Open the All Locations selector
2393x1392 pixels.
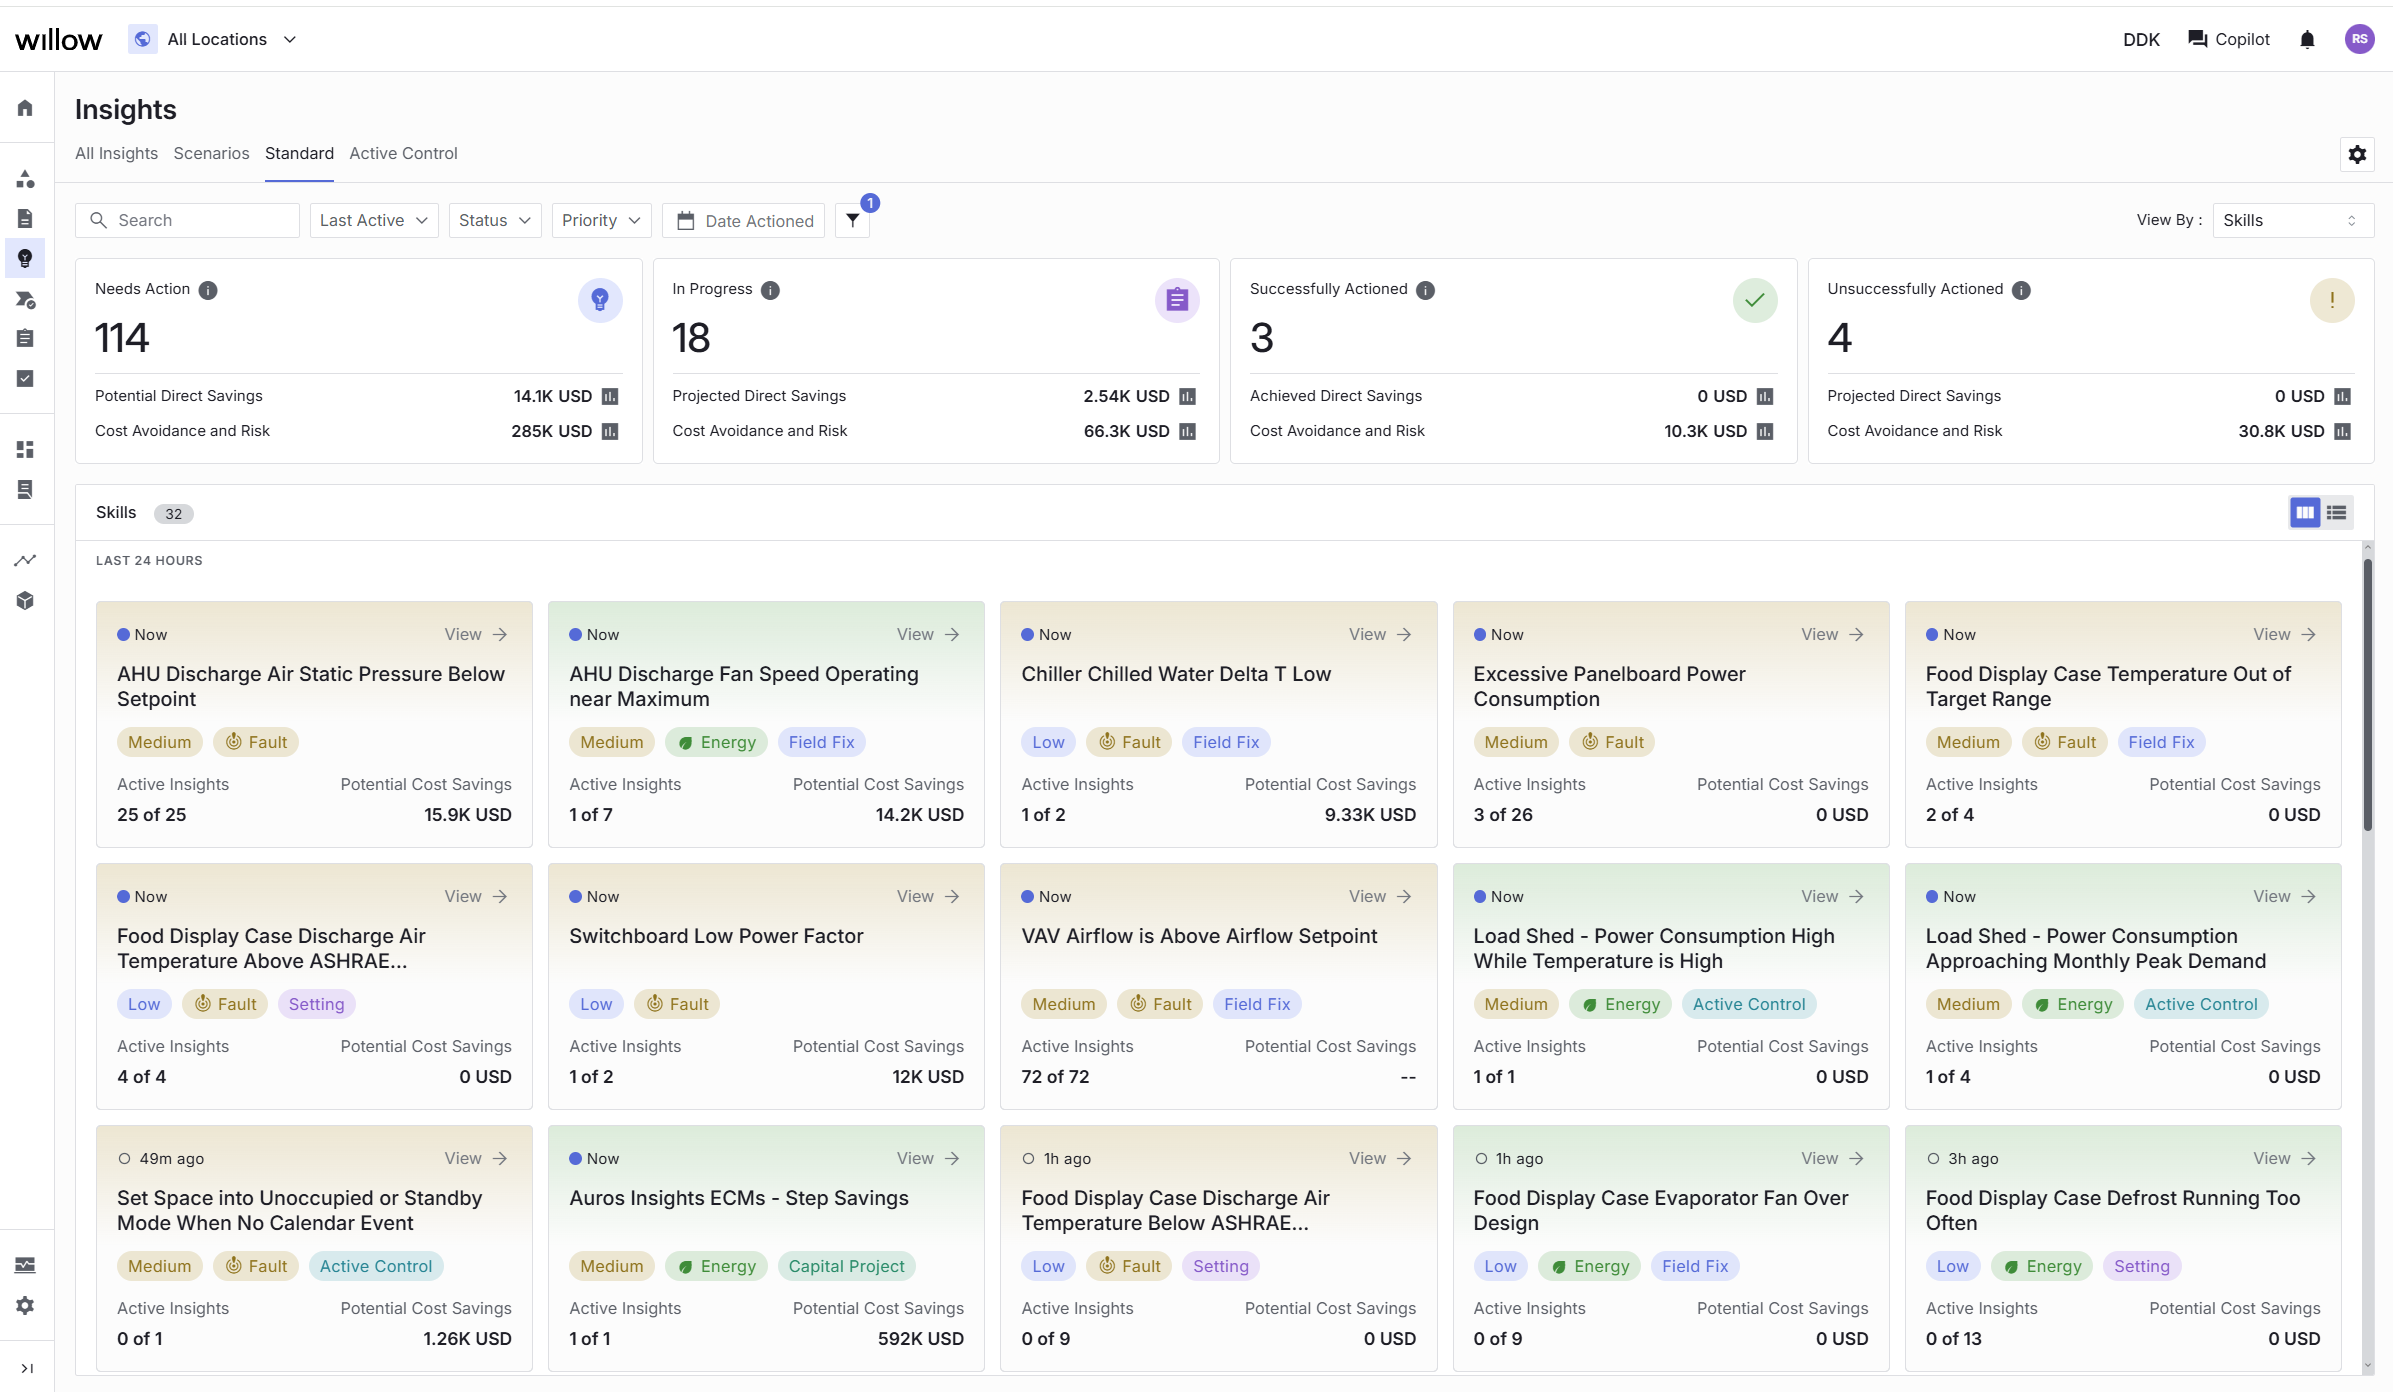[214, 39]
